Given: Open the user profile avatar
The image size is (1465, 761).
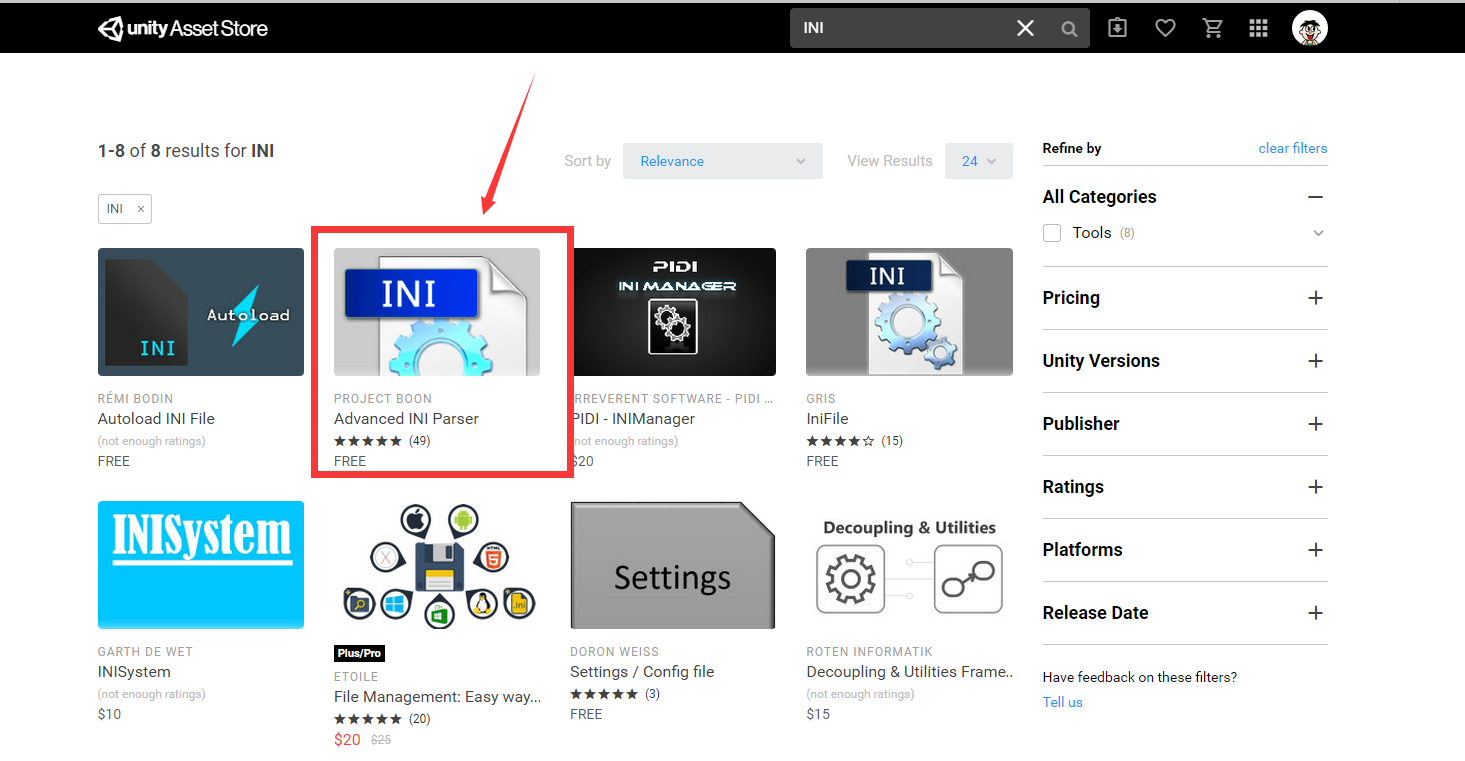Looking at the screenshot, I should (x=1309, y=28).
